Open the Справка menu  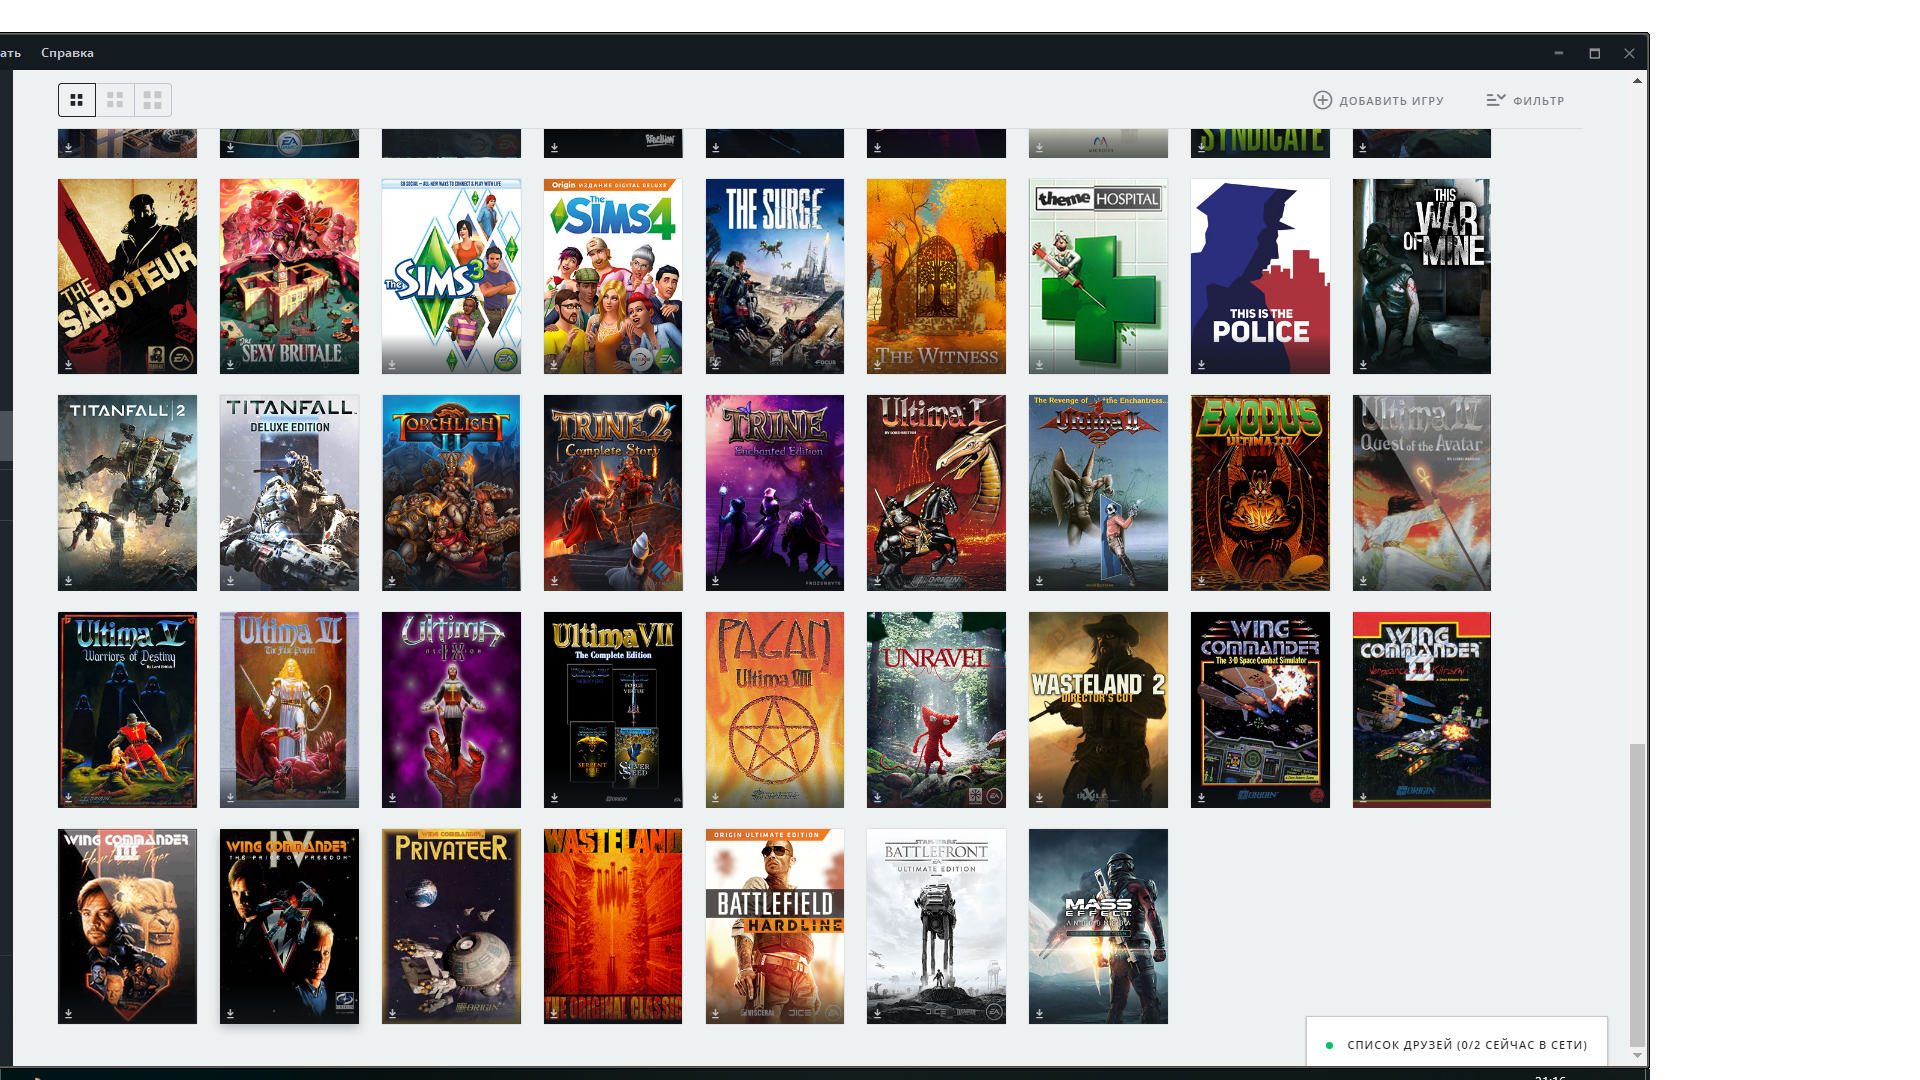pos(67,53)
